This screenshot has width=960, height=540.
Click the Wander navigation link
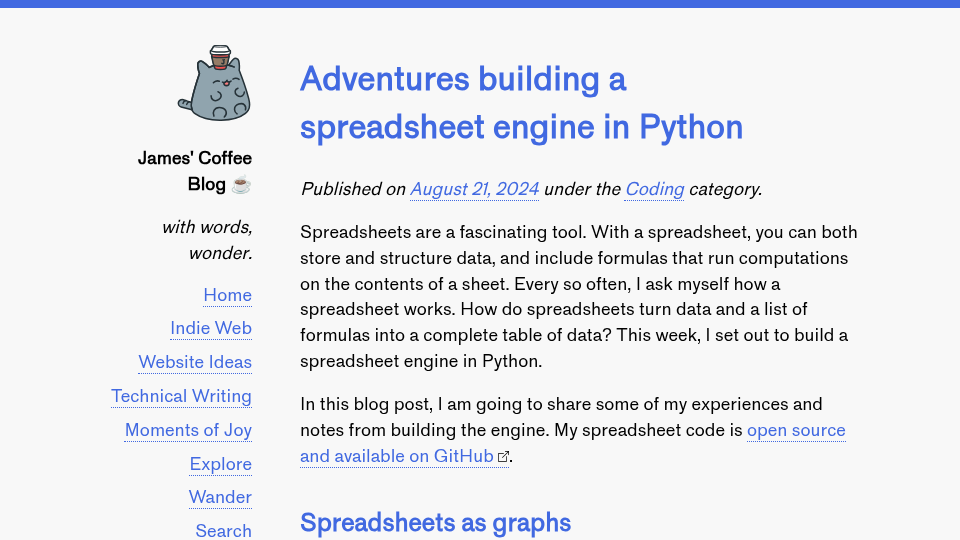click(220, 497)
